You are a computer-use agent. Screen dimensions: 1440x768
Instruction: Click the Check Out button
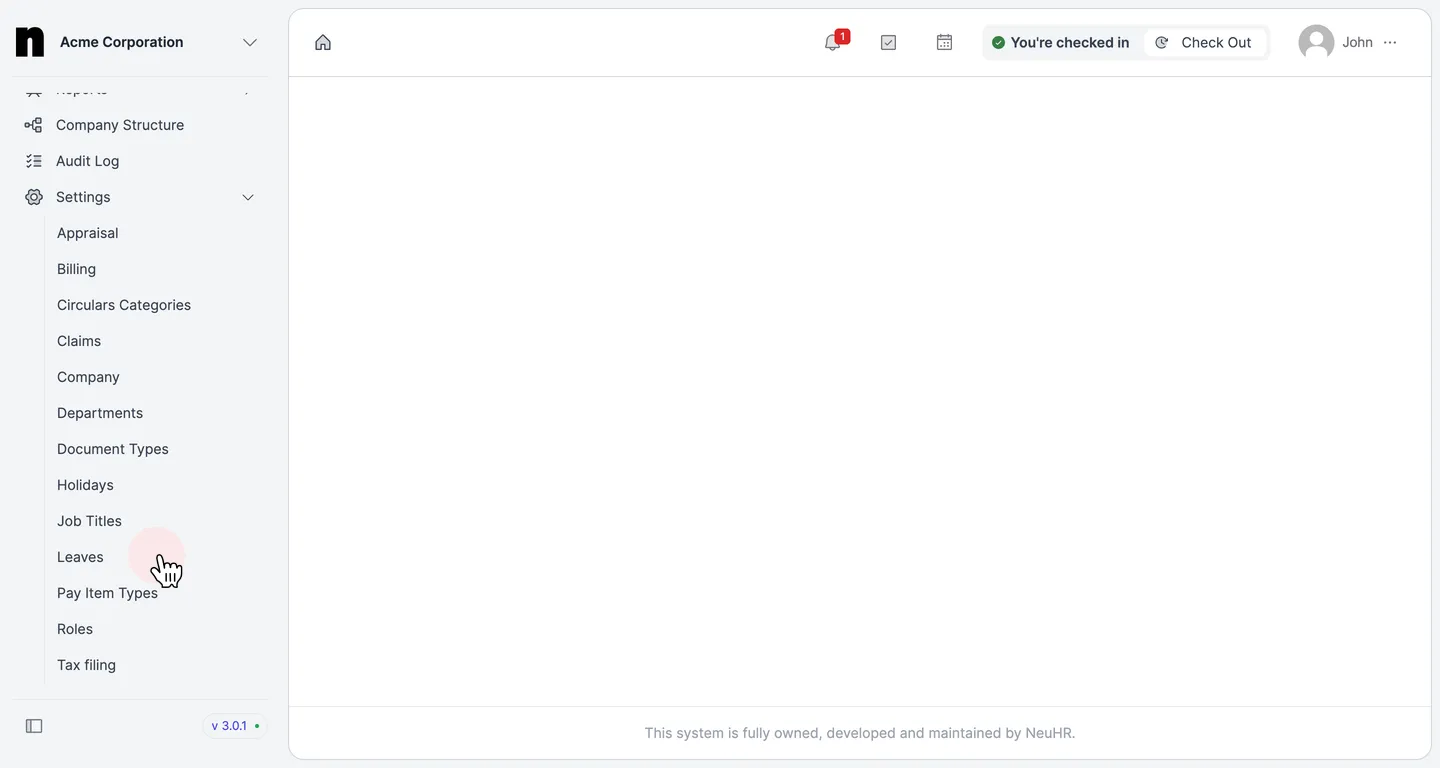pos(1205,42)
